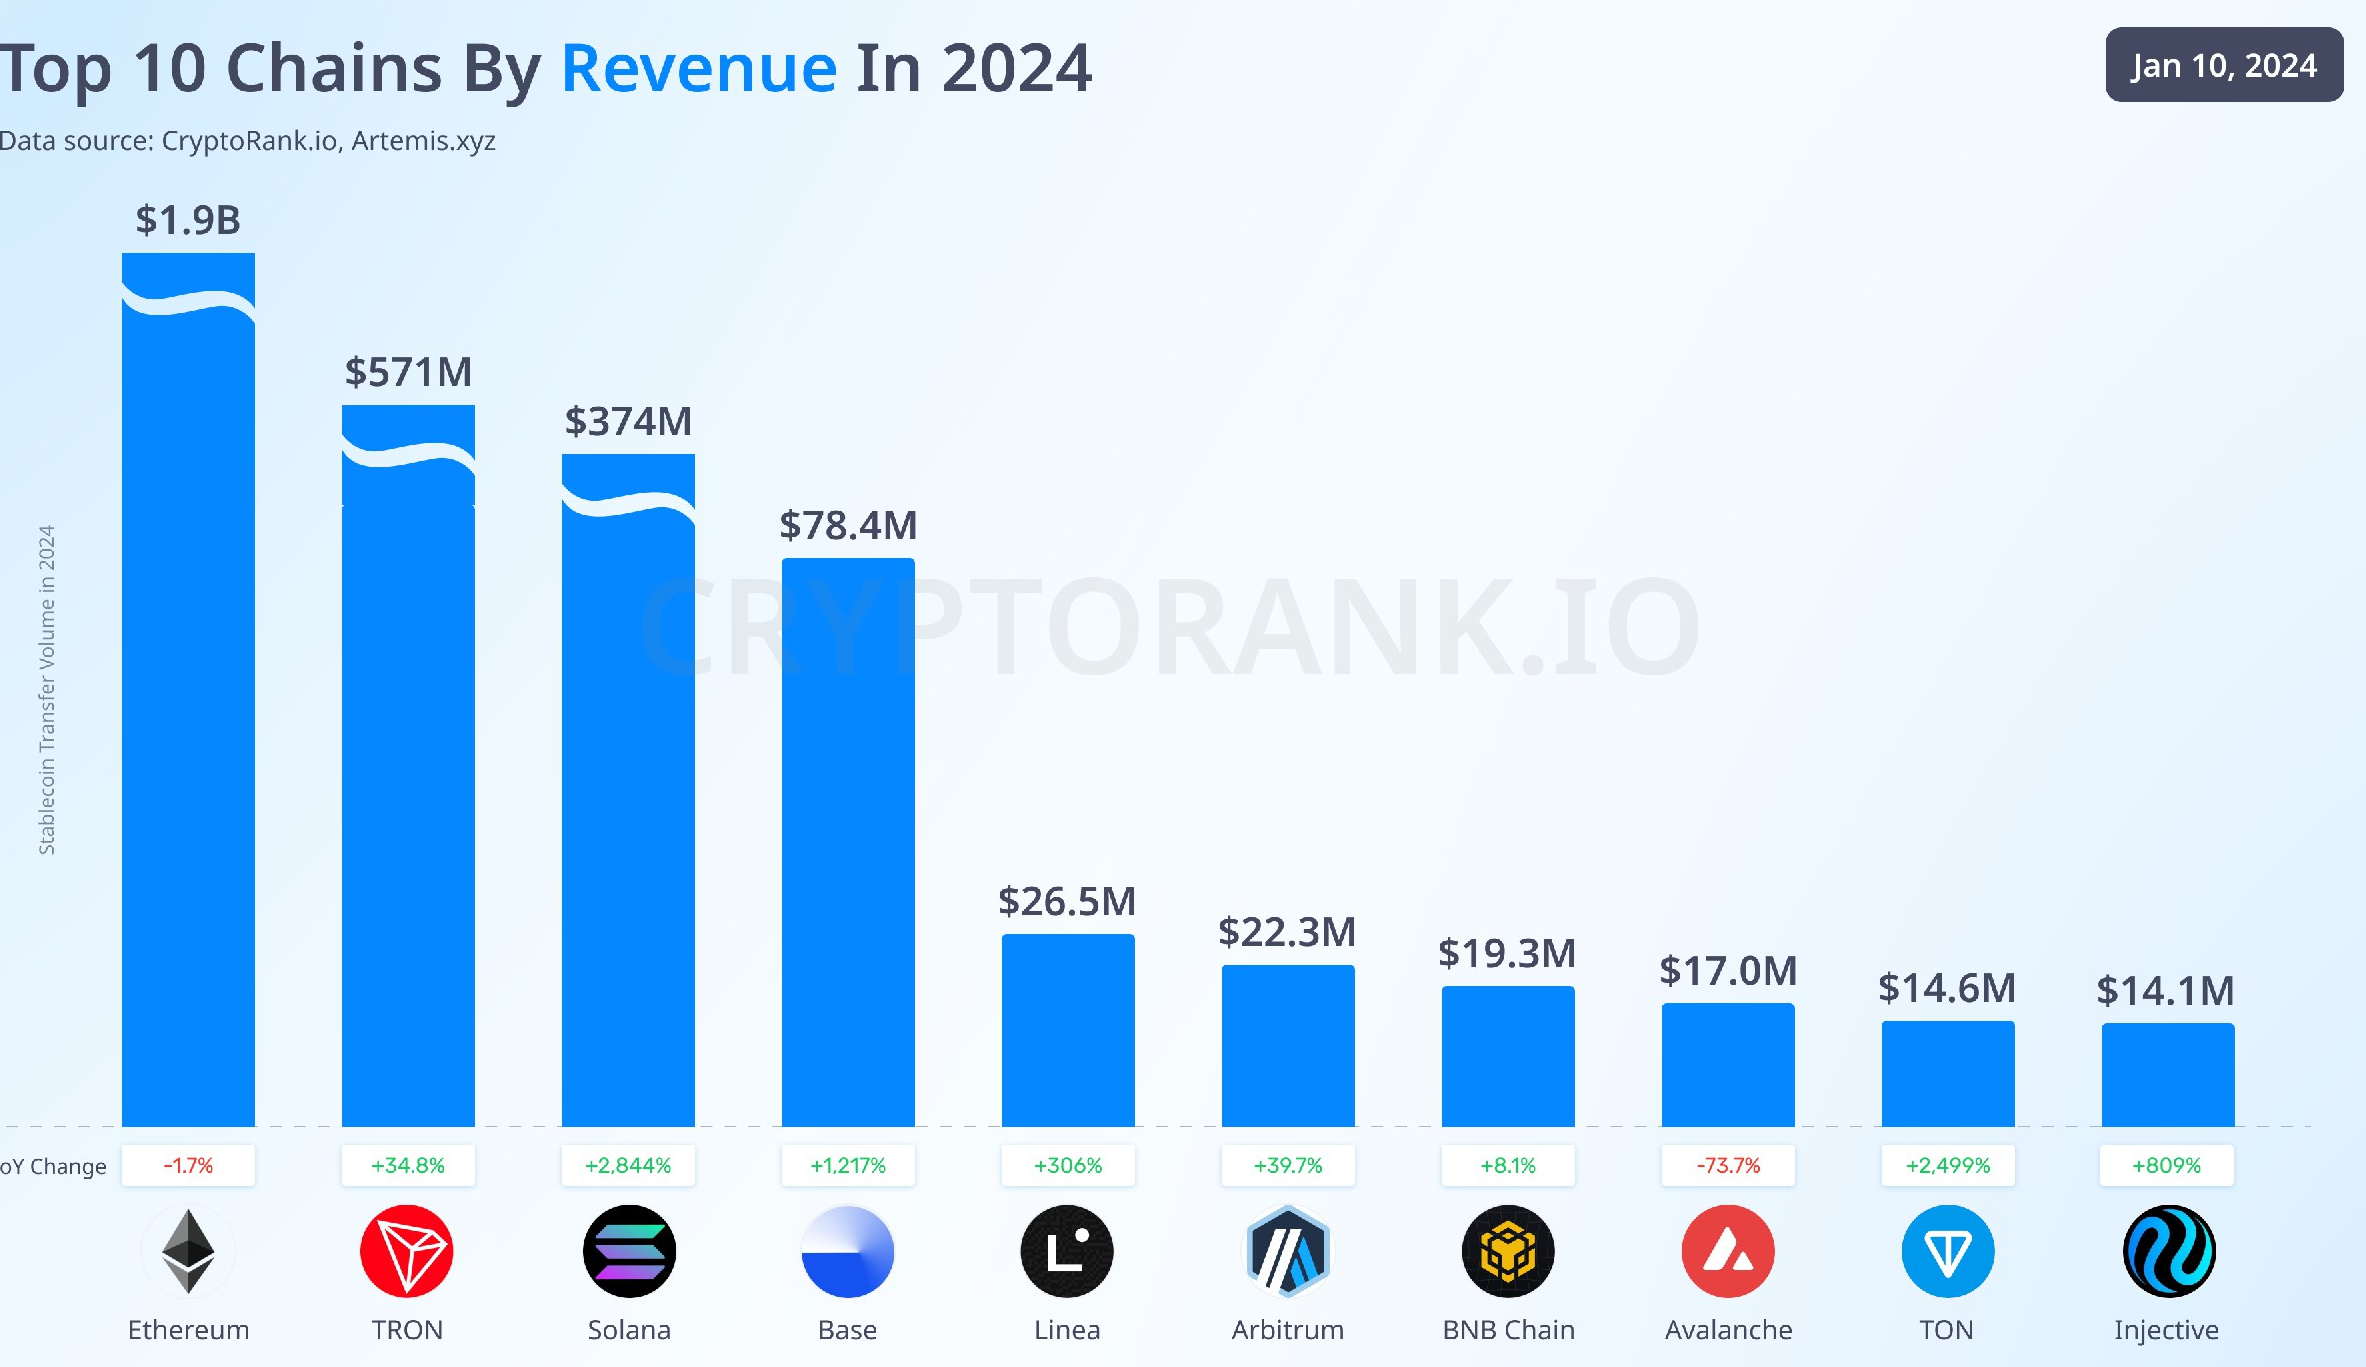Image resolution: width=2366 pixels, height=1367 pixels.
Task: Select the TON +2,499% change badge
Action: [1948, 1165]
